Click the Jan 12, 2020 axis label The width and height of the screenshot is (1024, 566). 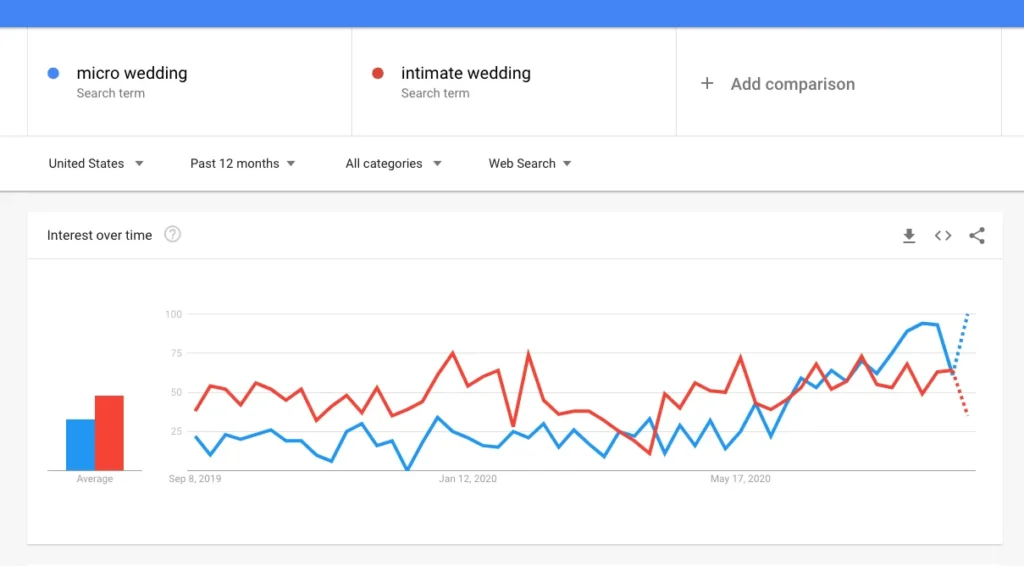tap(468, 479)
